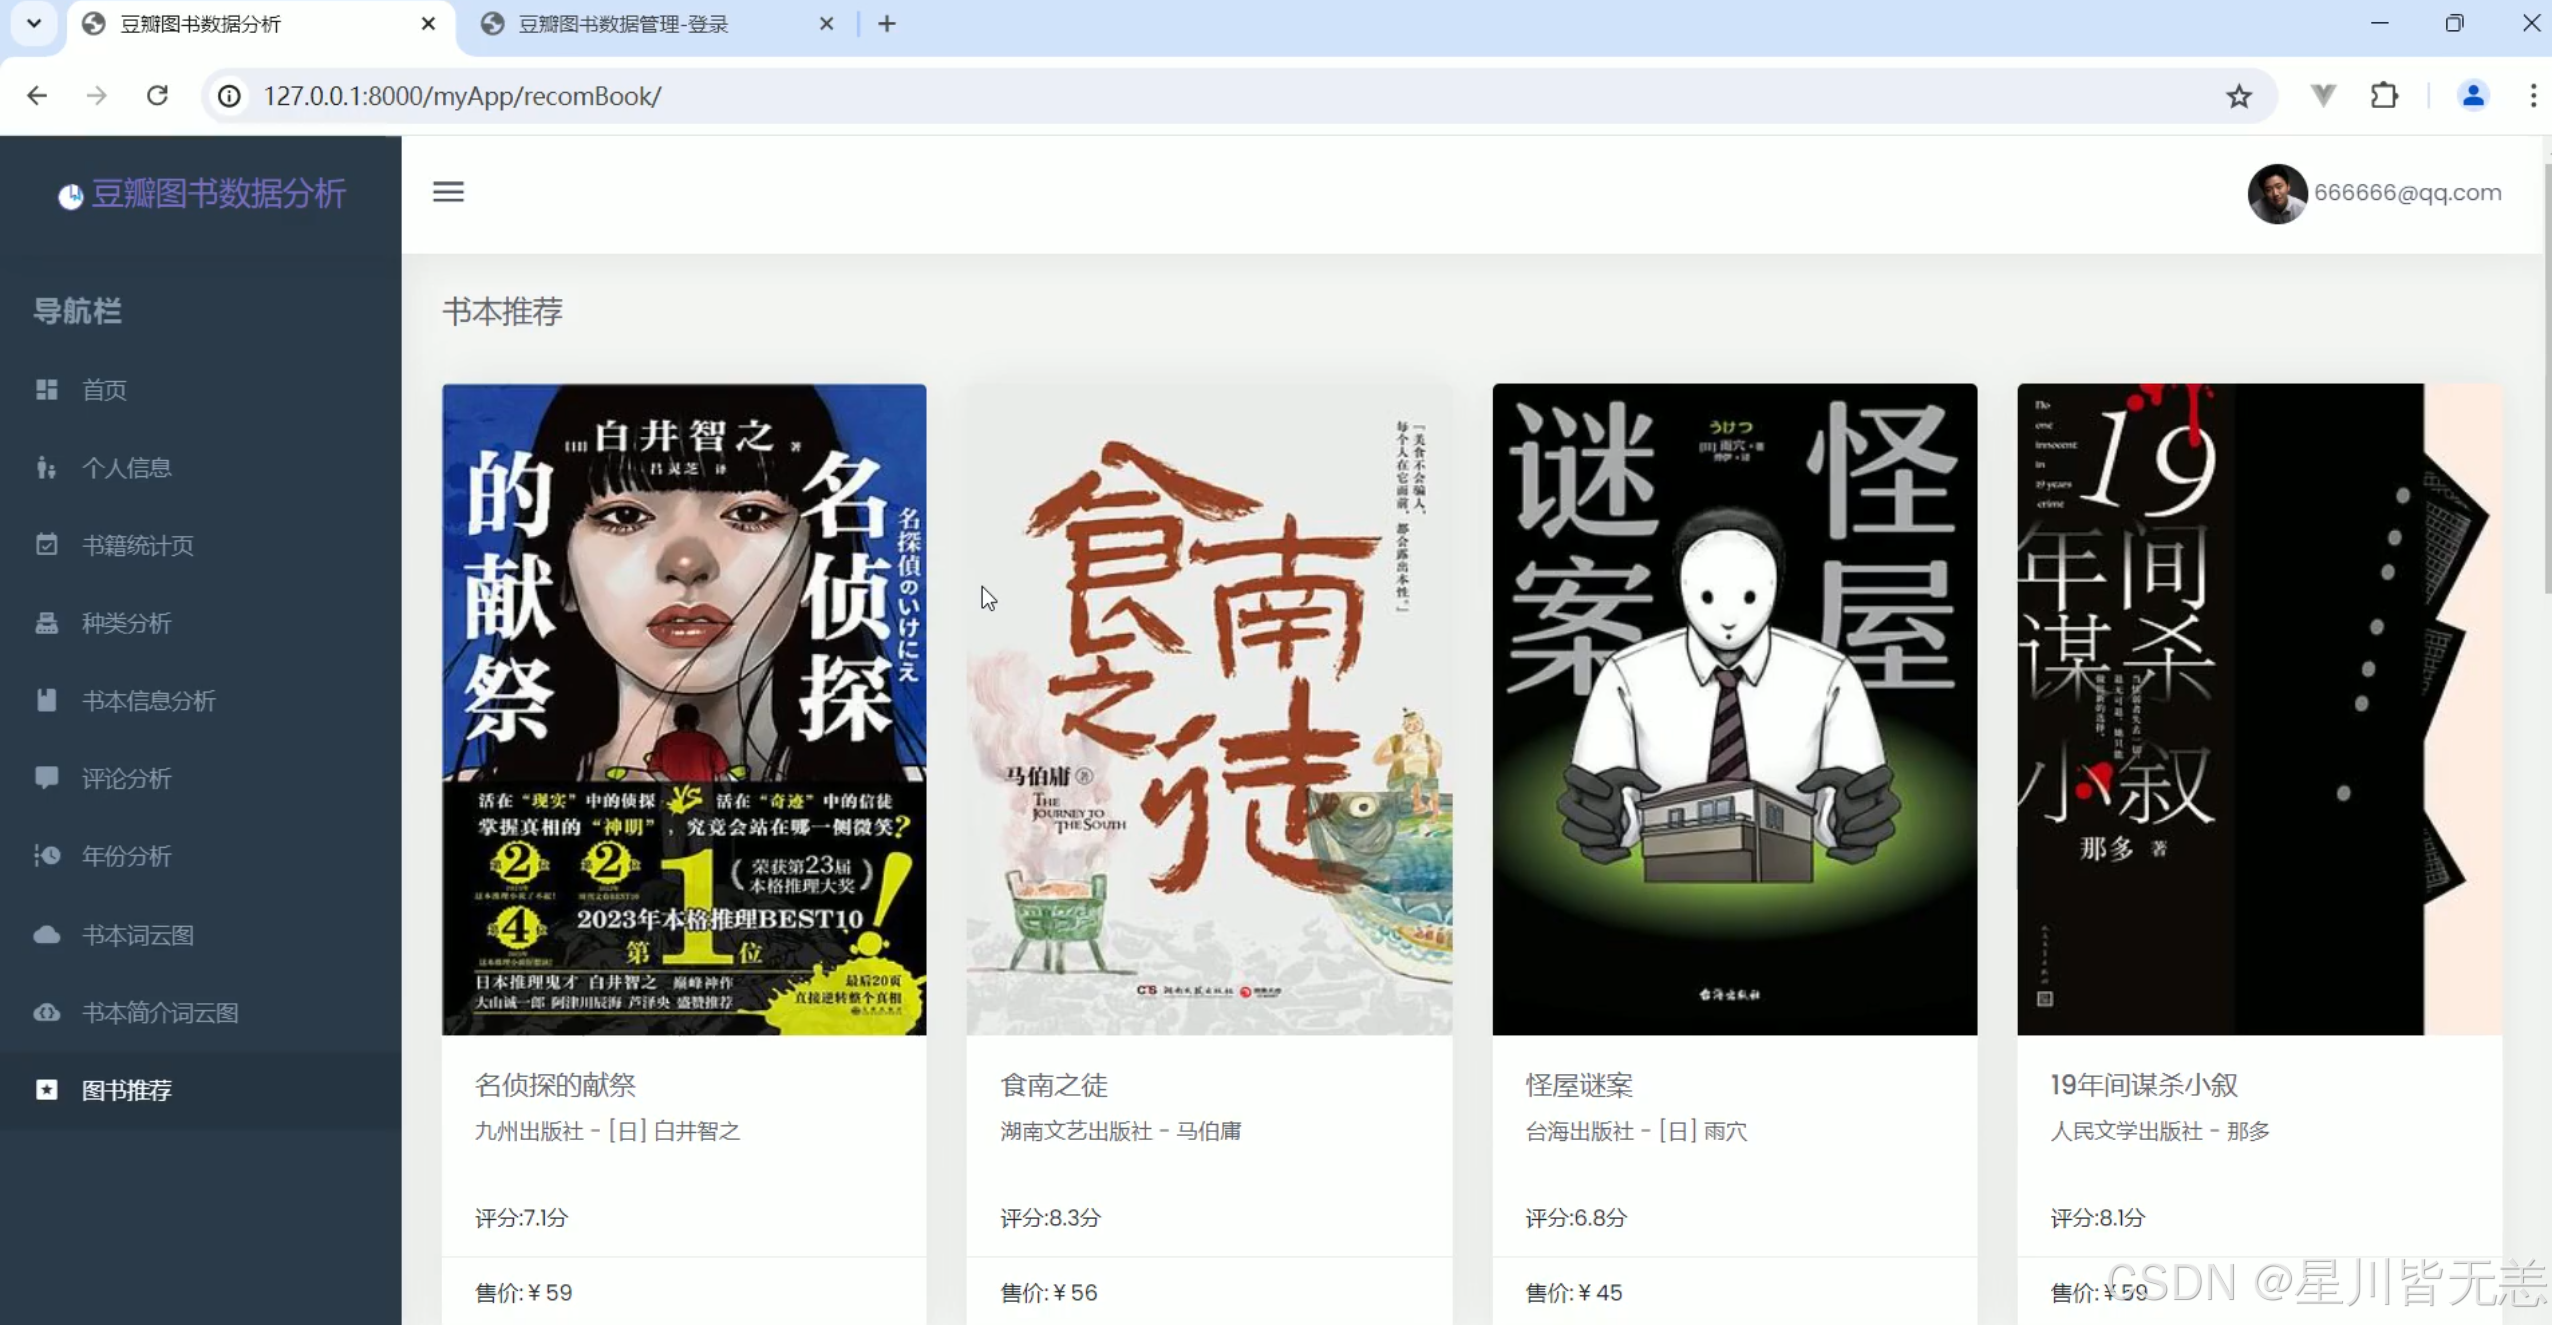2552x1325 pixels.
Task: Click the book word cloud icon
Action: pos(46,935)
